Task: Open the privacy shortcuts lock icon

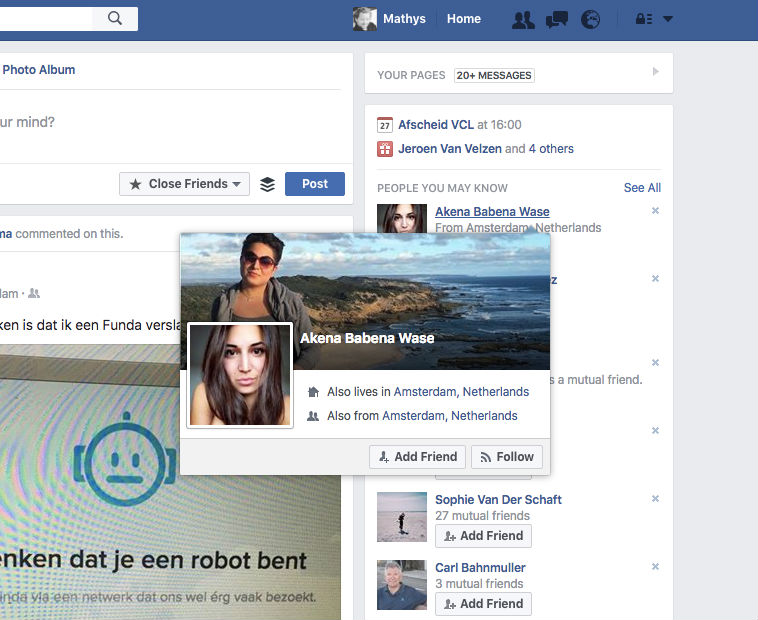Action: click(645, 19)
